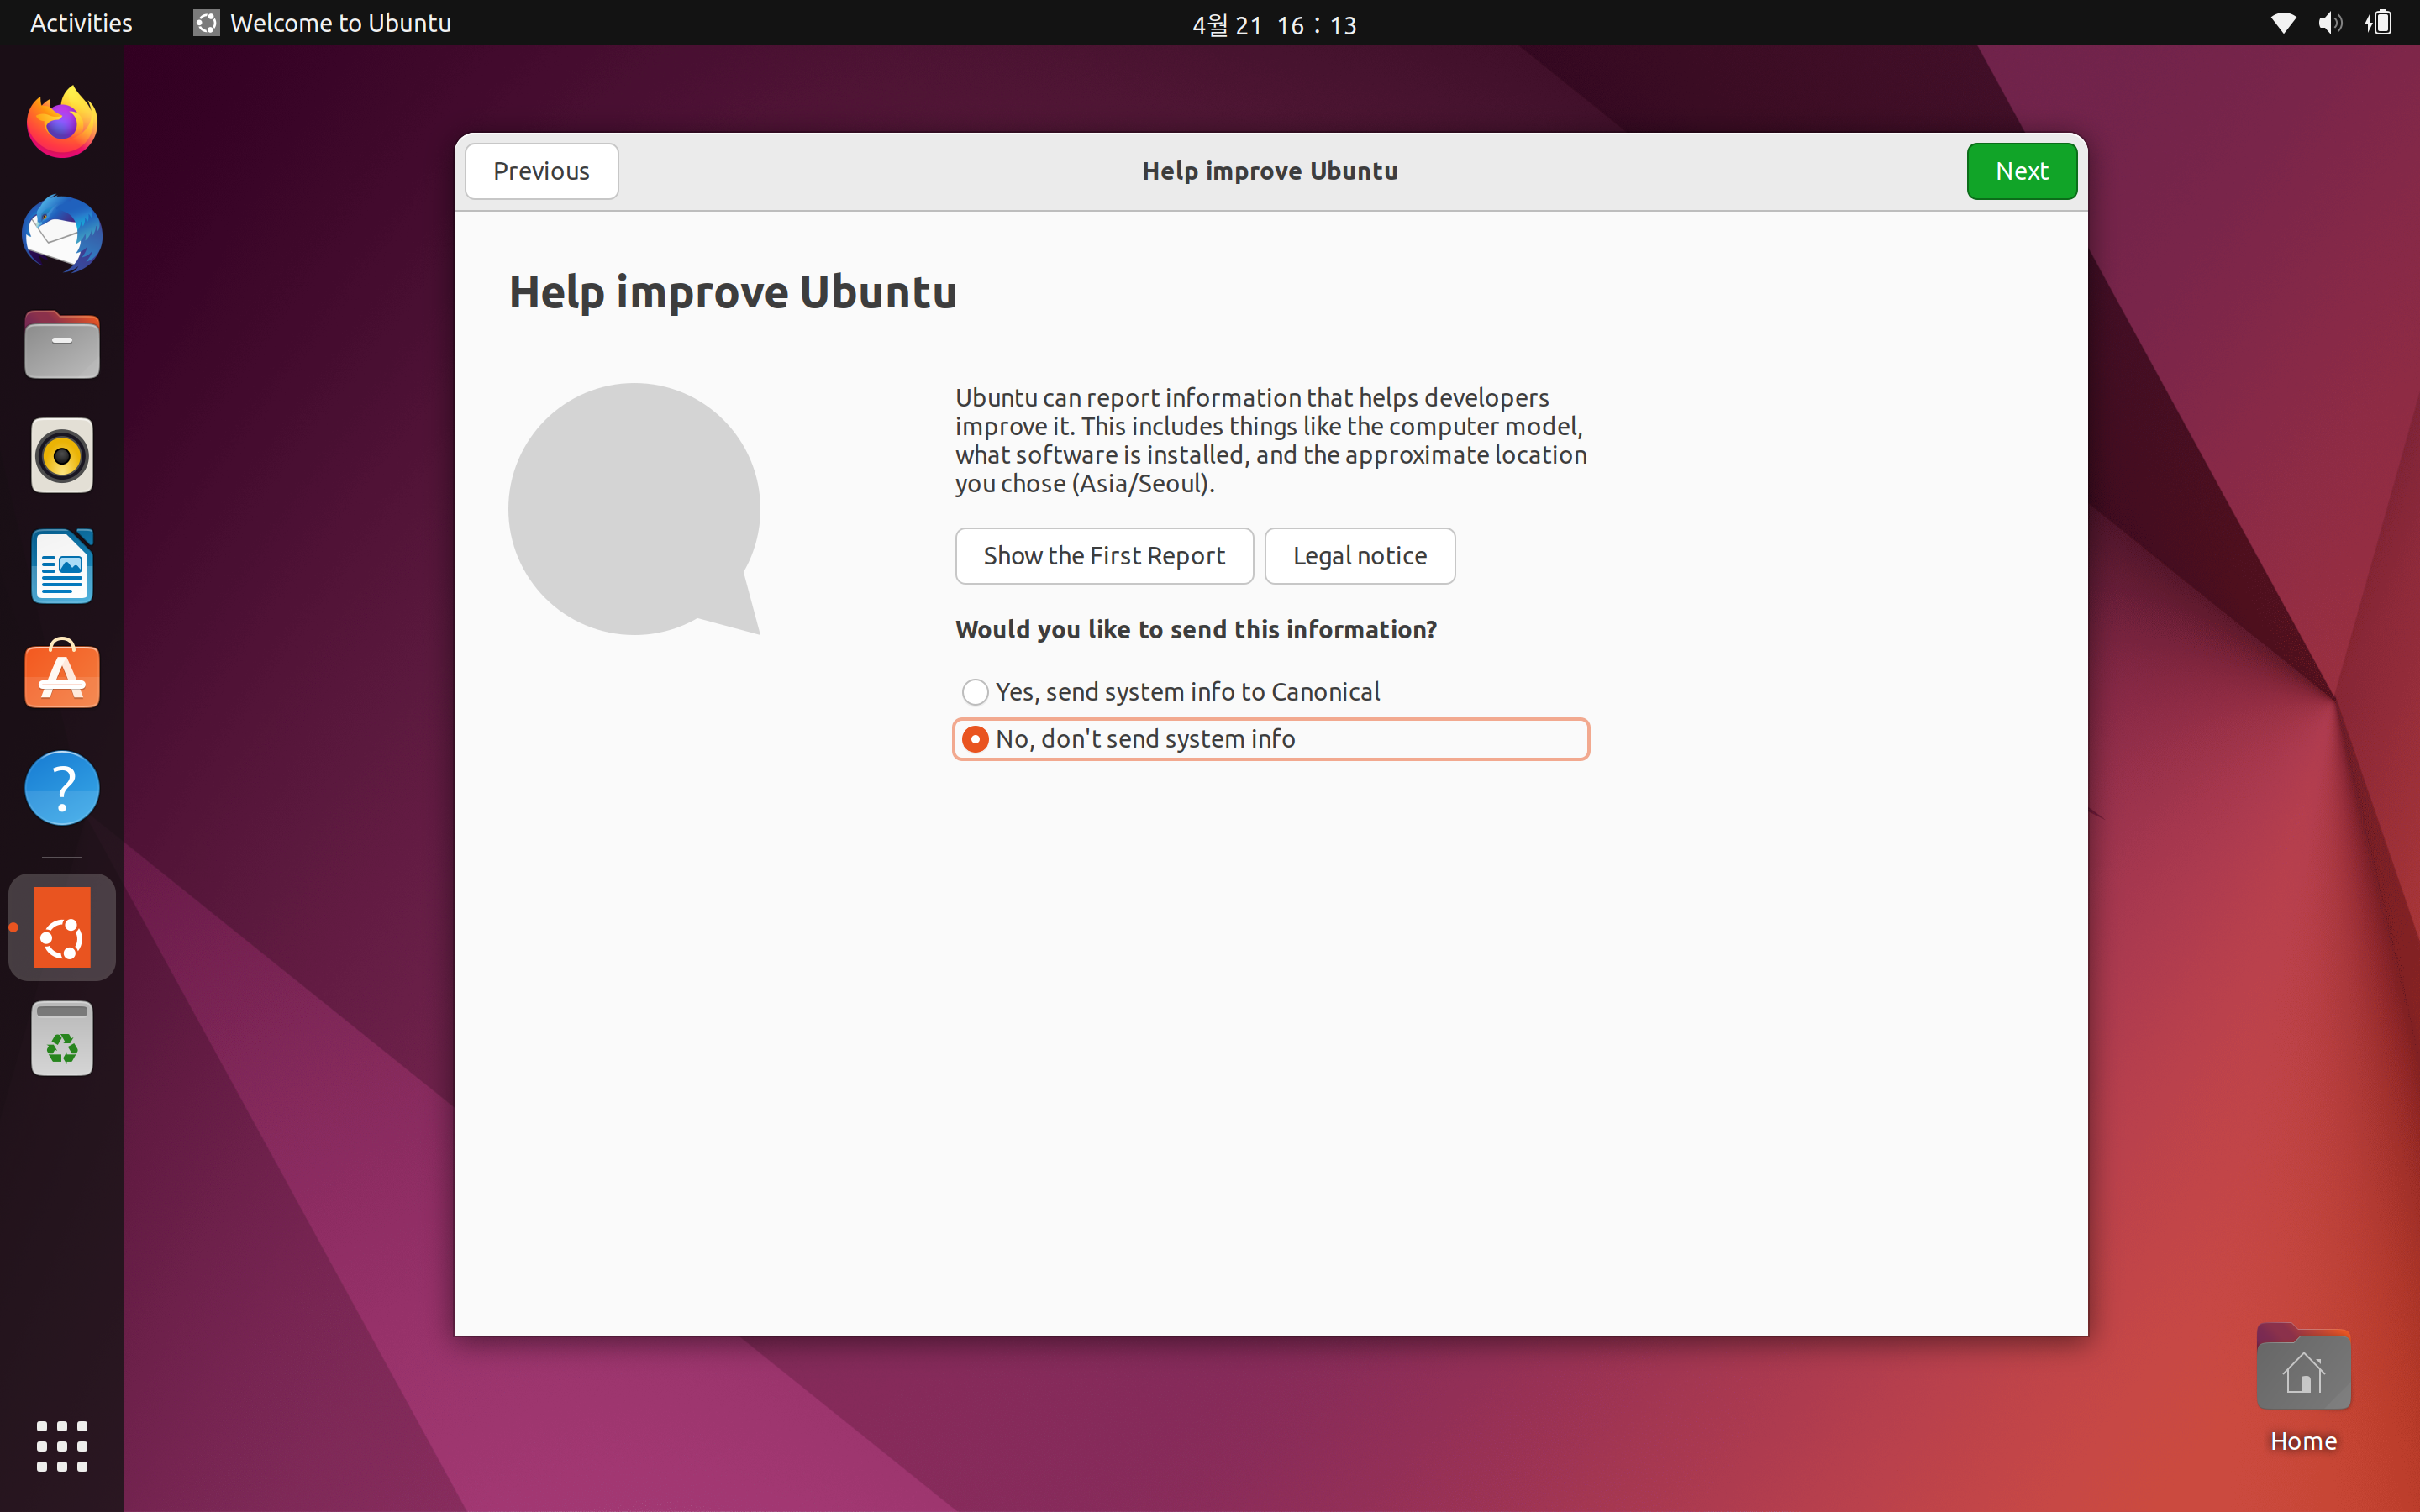The image size is (2420, 1512).
Task: Click the Wi-Fi network status icon
Action: point(2283,23)
